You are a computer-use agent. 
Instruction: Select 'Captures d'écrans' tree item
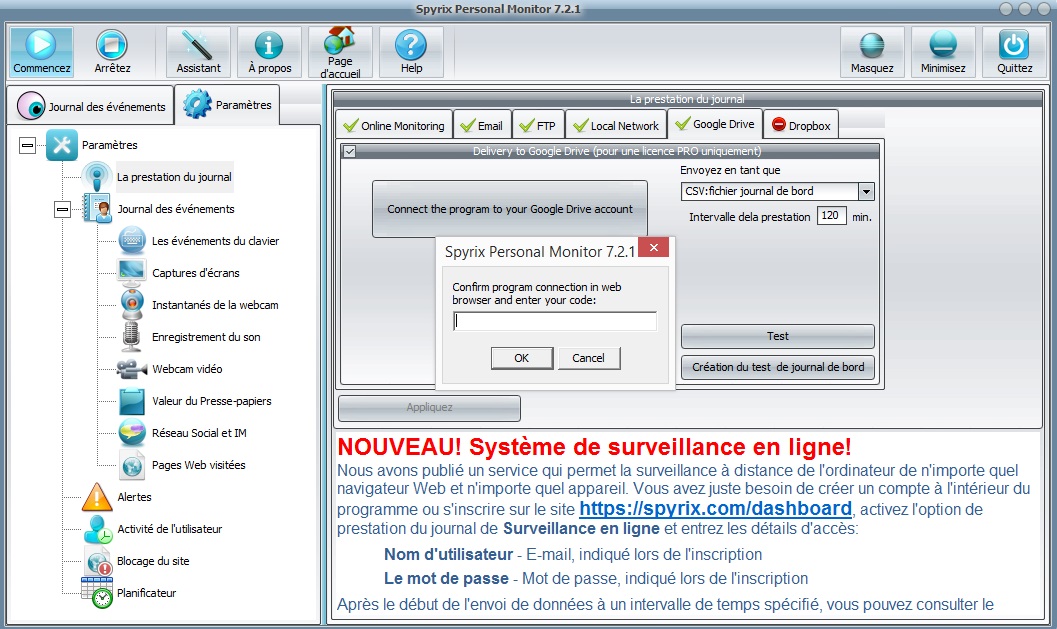click(195, 273)
